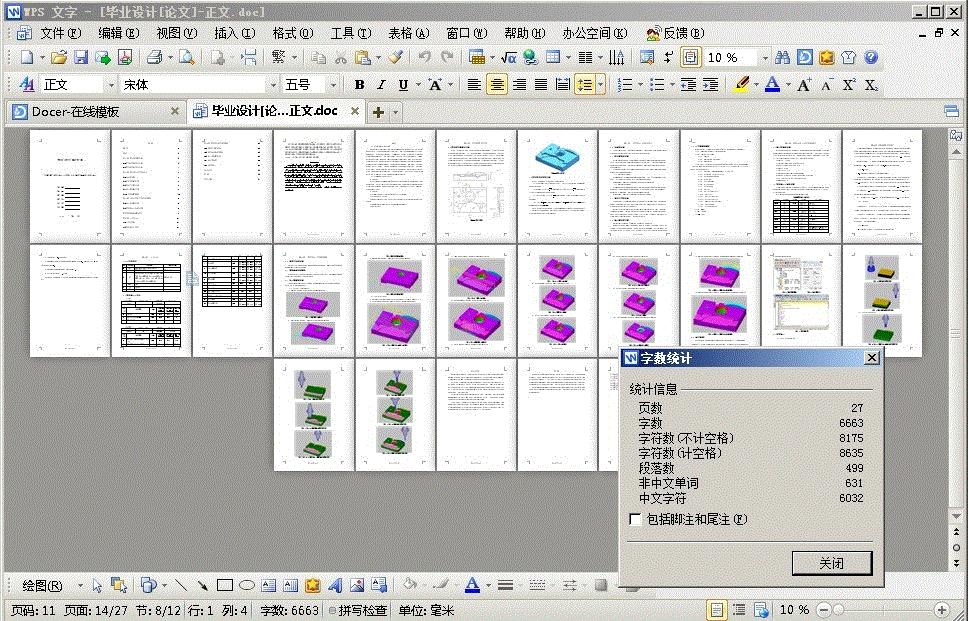Image resolution: width=968 pixels, height=621 pixels.
Task: Select the 毕业设计 document tab
Action: (275, 111)
